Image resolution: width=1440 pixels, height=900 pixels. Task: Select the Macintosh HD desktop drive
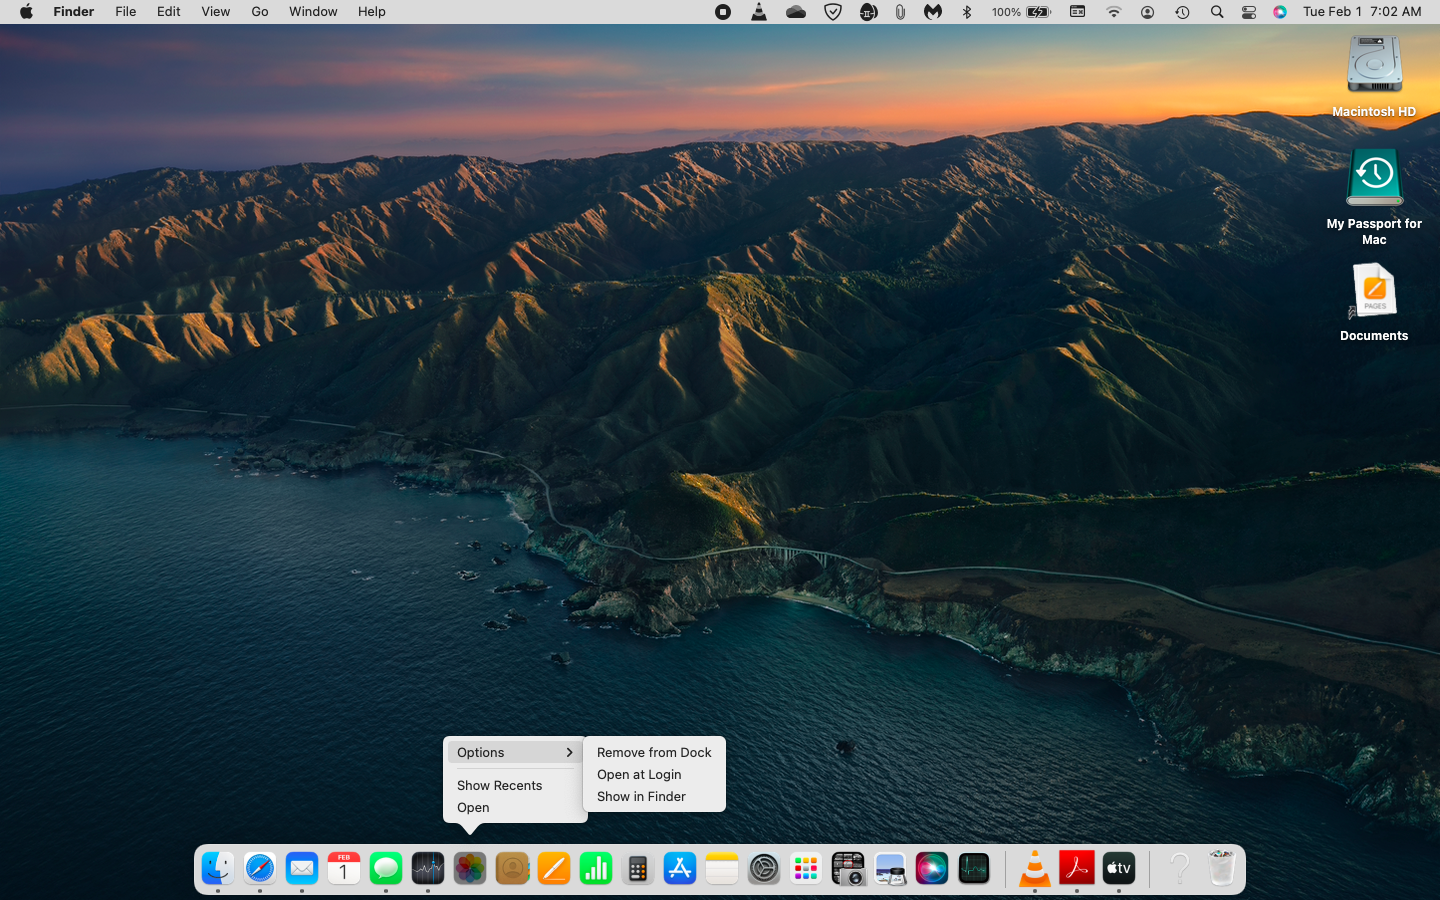(1374, 68)
